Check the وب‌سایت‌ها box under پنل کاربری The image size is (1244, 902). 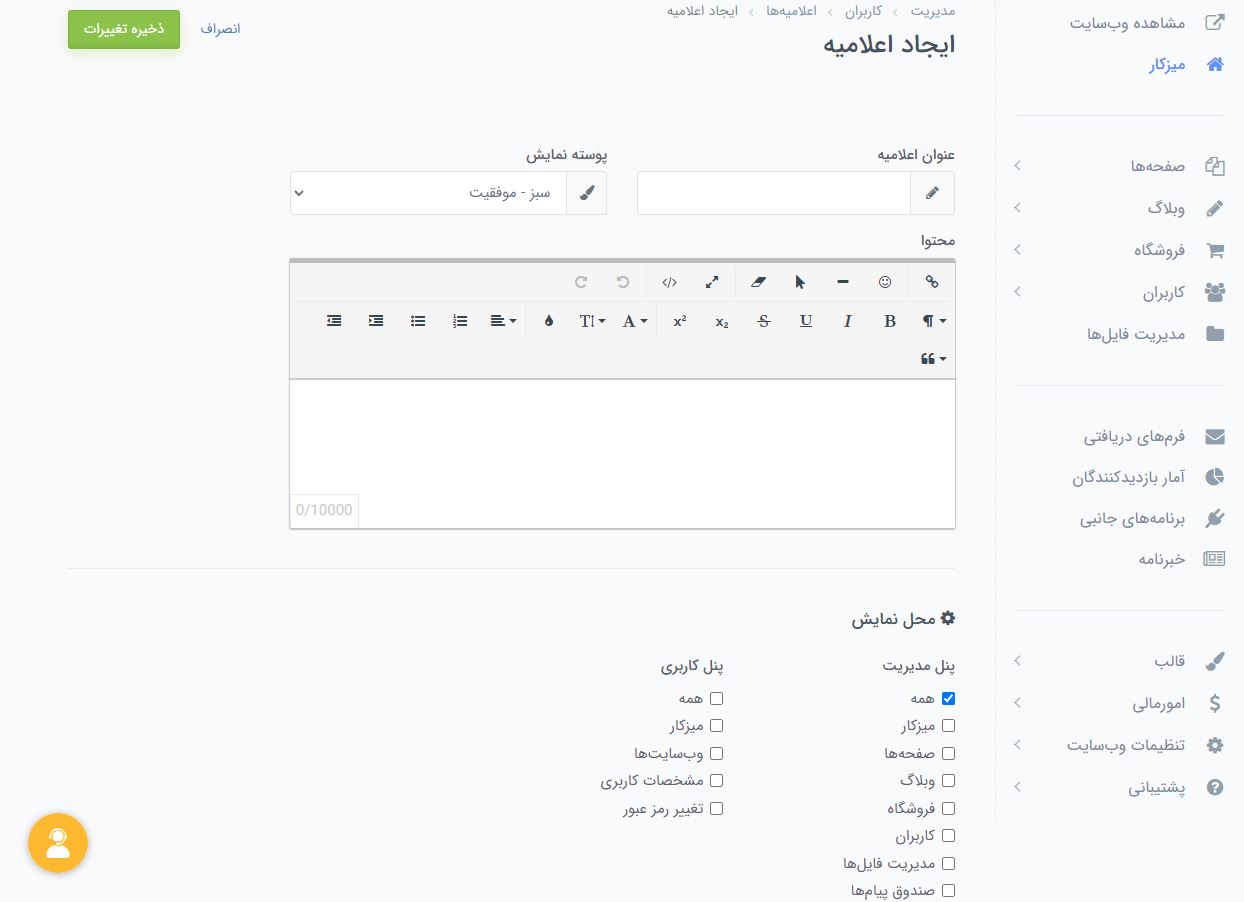click(x=716, y=753)
